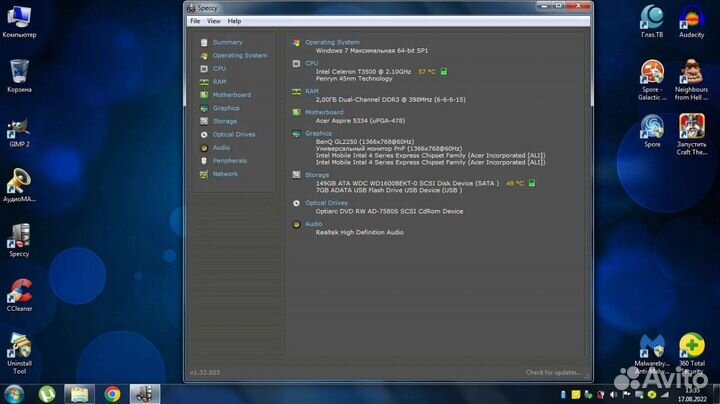Click the Audio heading in summary panel

click(x=314, y=224)
